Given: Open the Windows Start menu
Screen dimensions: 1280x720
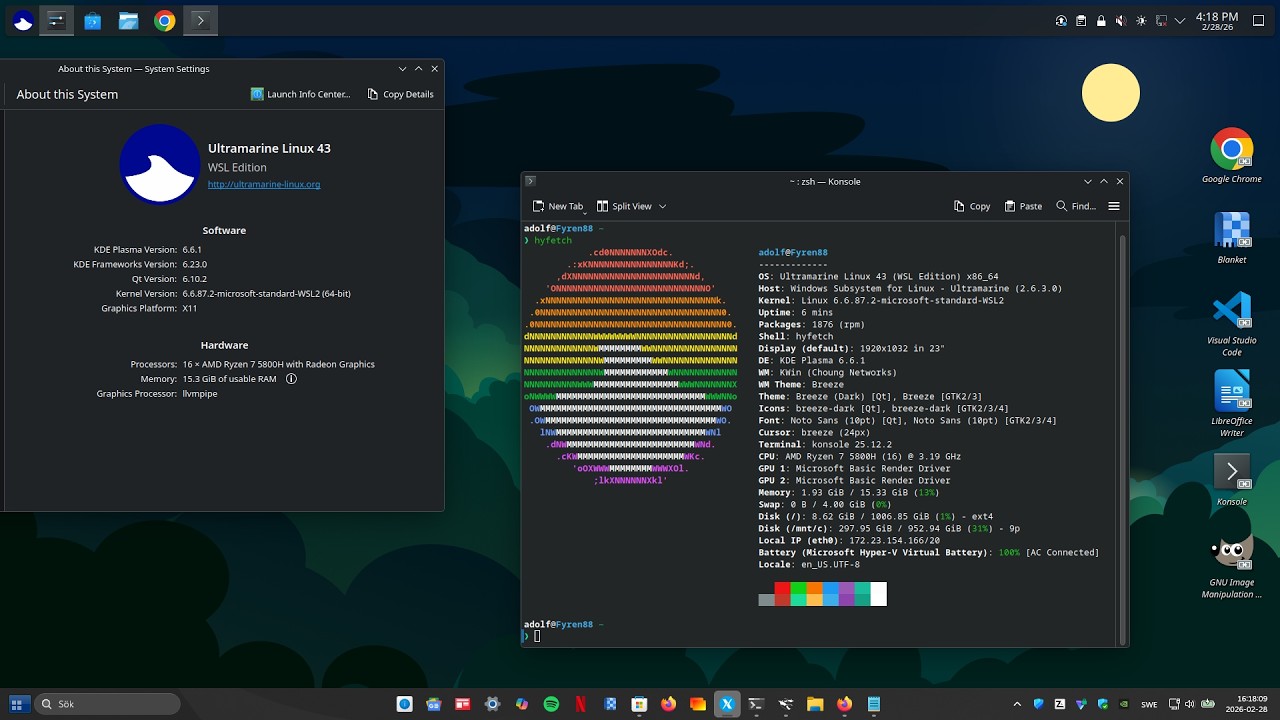Looking at the screenshot, I should pyautogui.click(x=17, y=704).
